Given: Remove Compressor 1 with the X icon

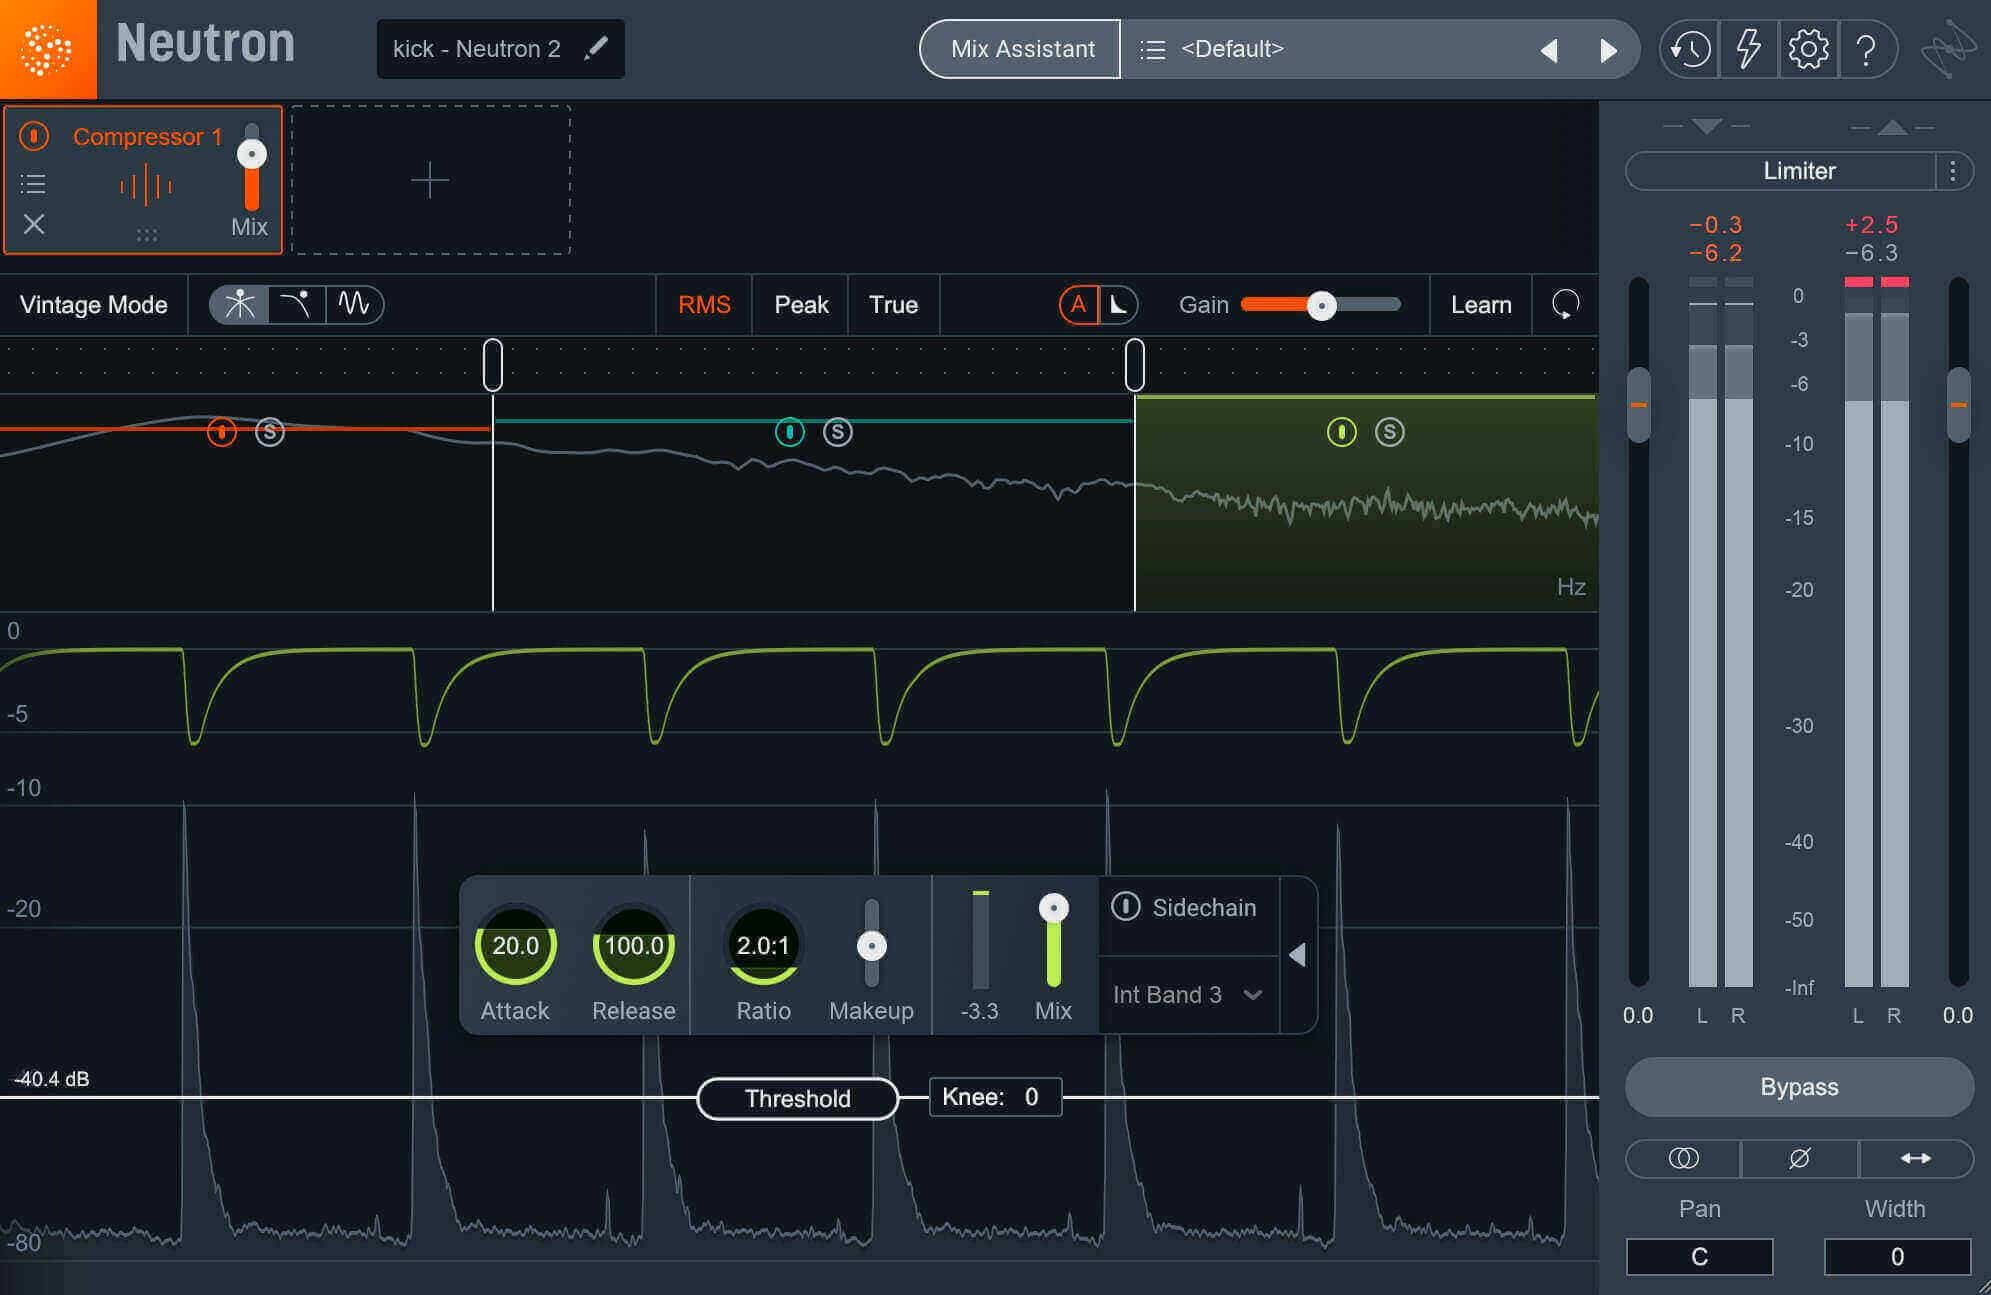Looking at the screenshot, I should click(x=34, y=224).
